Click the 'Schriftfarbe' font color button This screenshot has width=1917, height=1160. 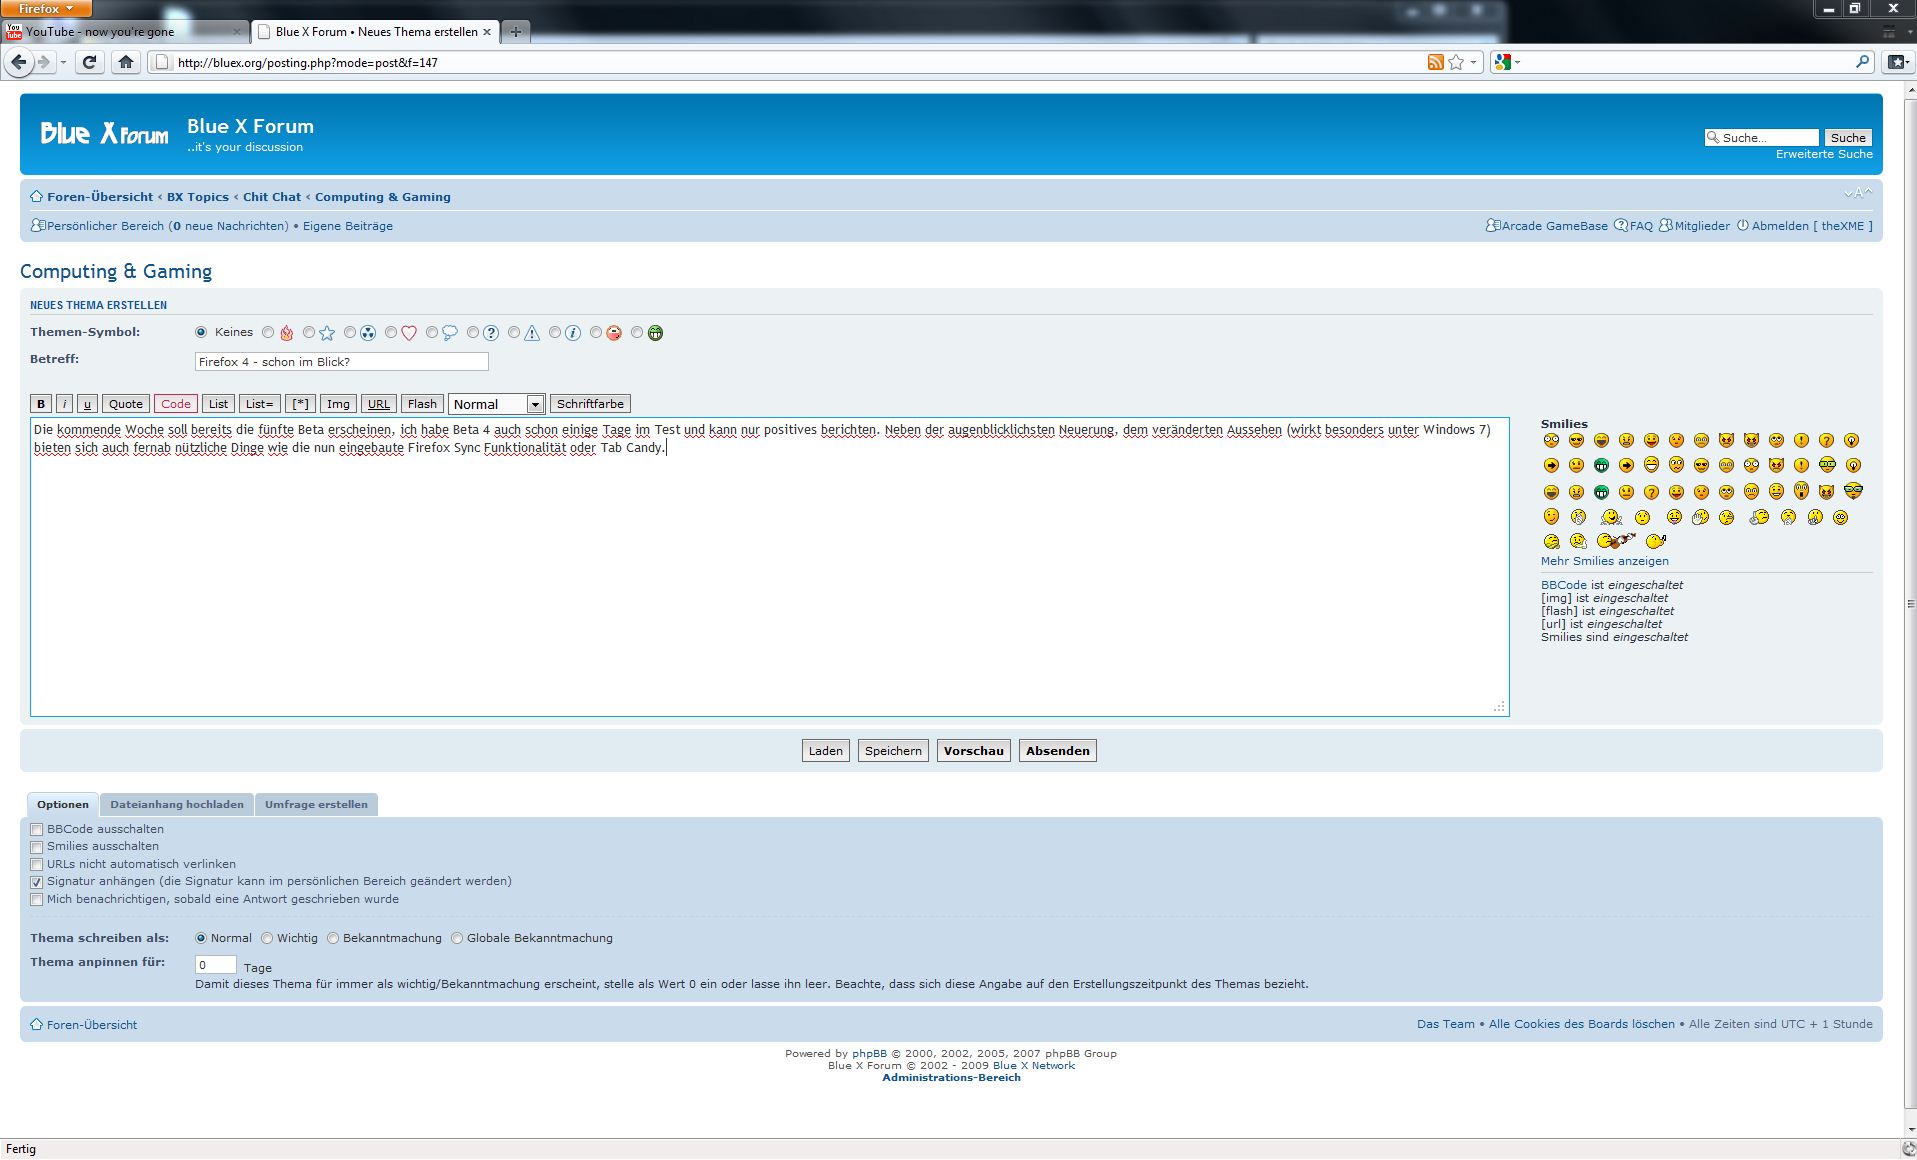point(590,404)
